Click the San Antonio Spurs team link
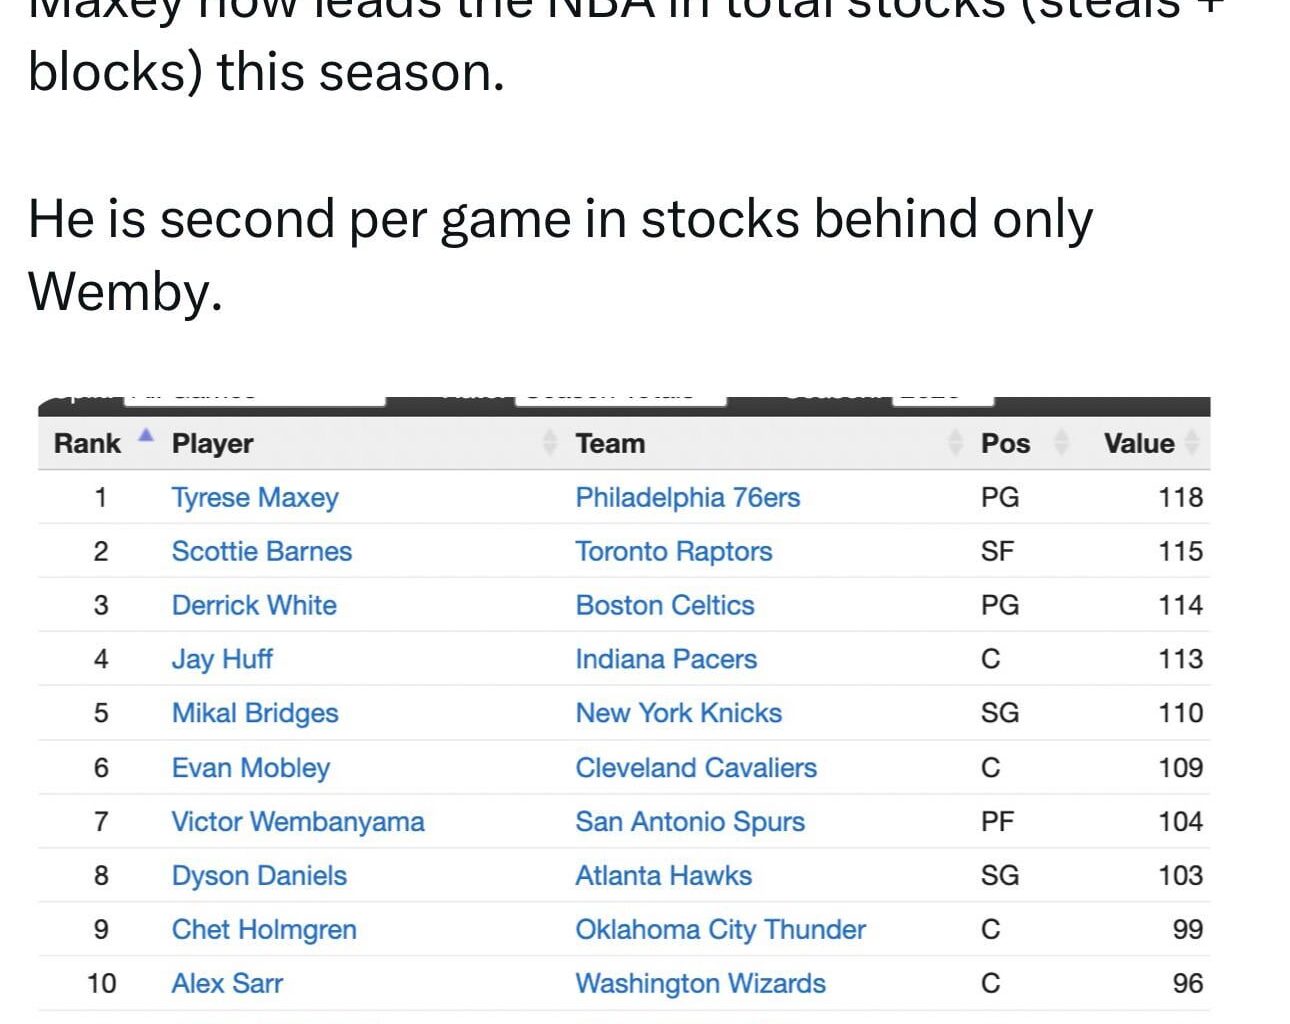The width and height of the screenshot is (1290, 1024). (x=690, y=821)
